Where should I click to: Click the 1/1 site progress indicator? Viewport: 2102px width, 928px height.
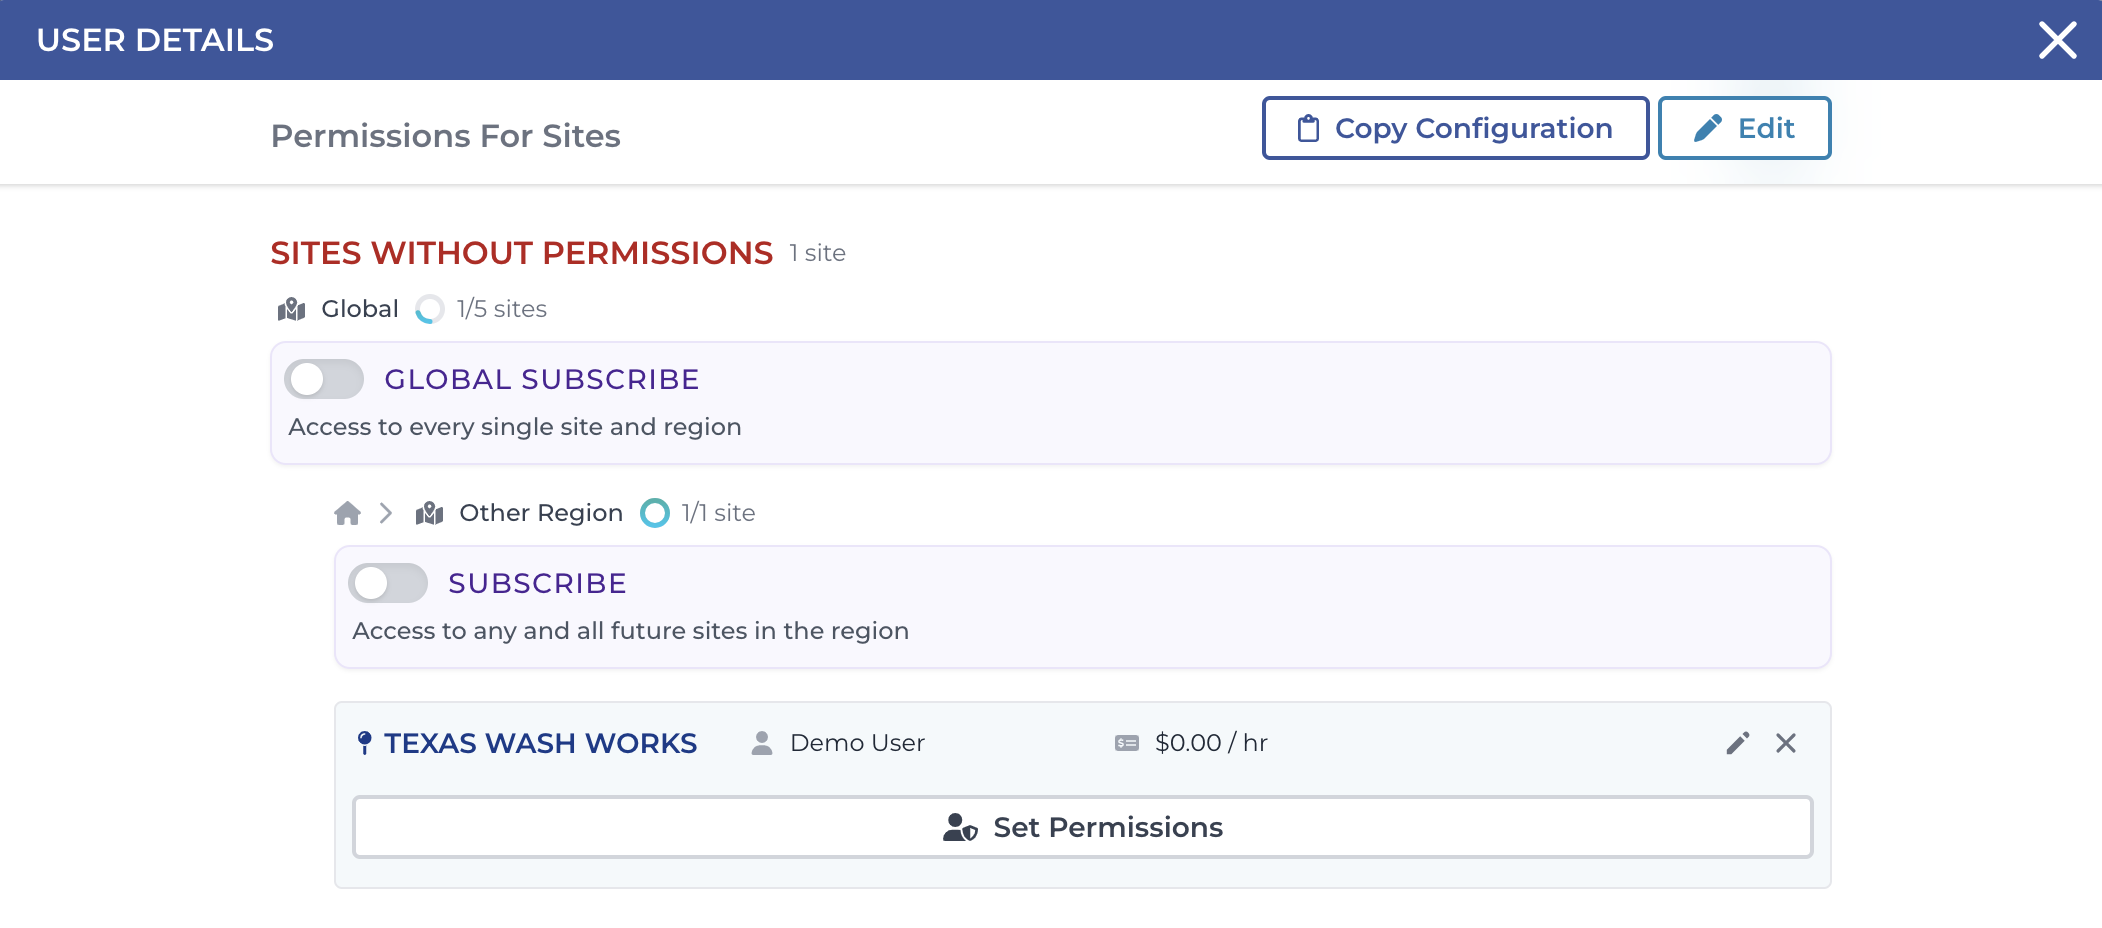pos(655,512)
